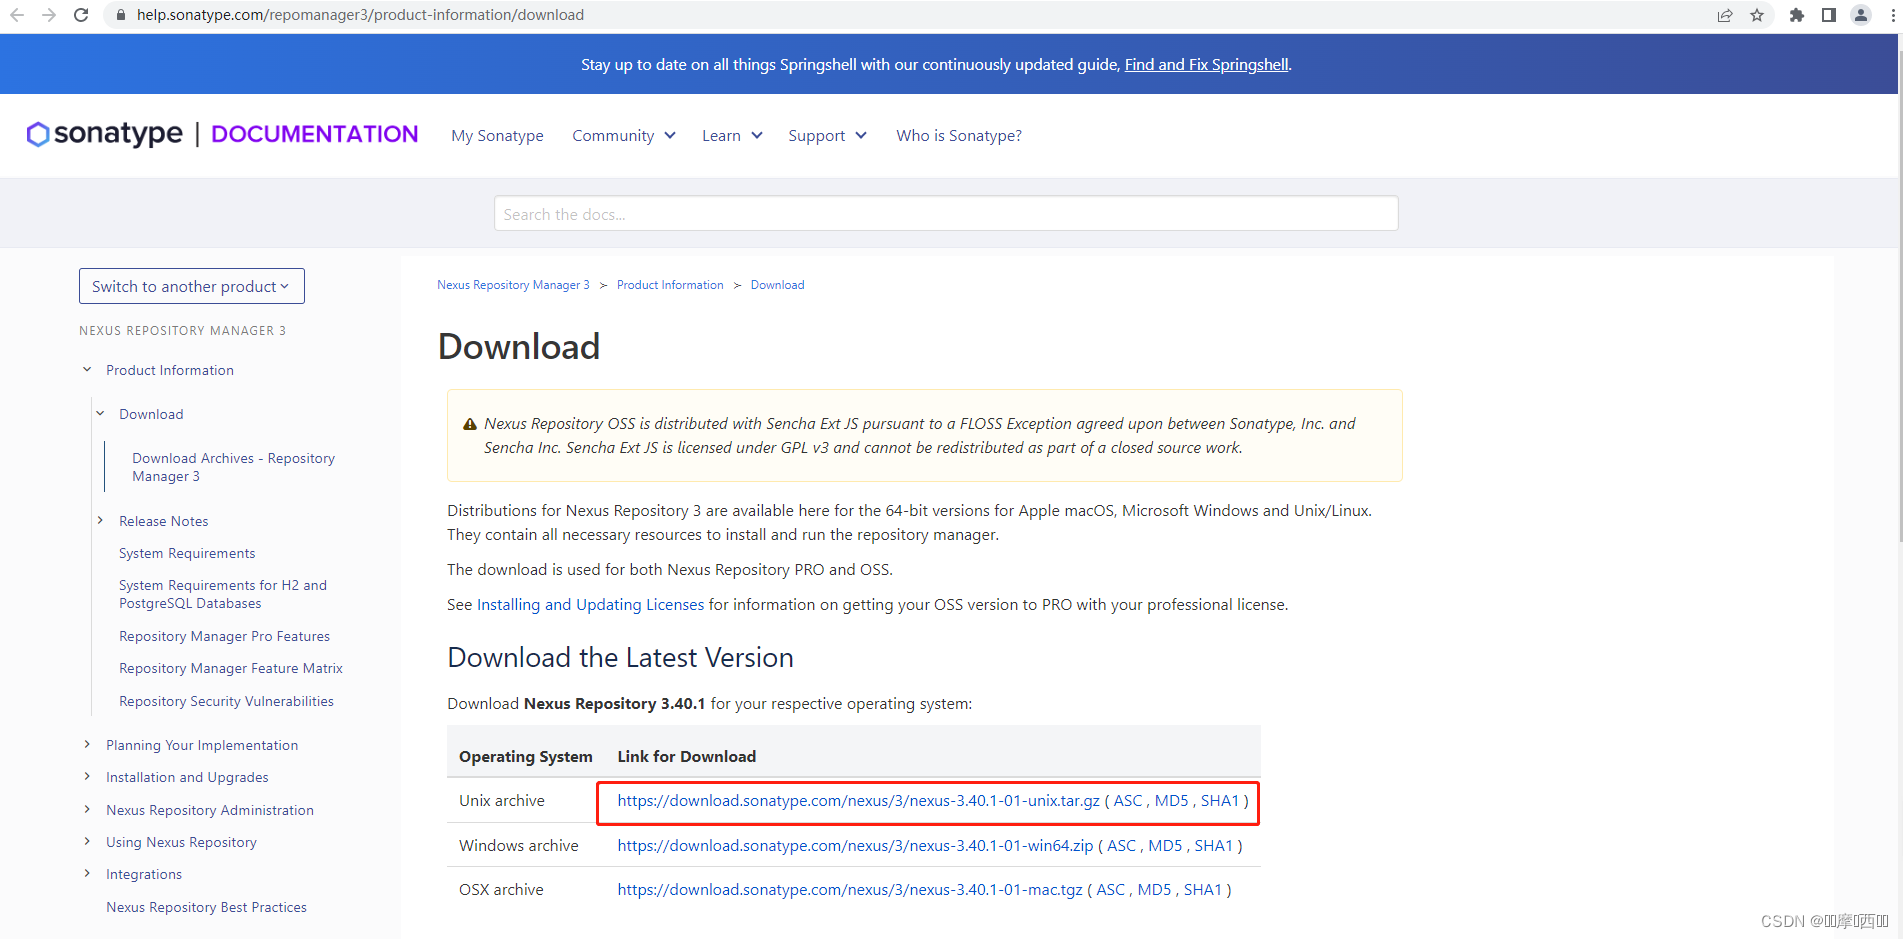Viewport: 1903px width, 939px height.
Task: Expand Planning Your Implementation chevron
Action: [x=87, y=745]
